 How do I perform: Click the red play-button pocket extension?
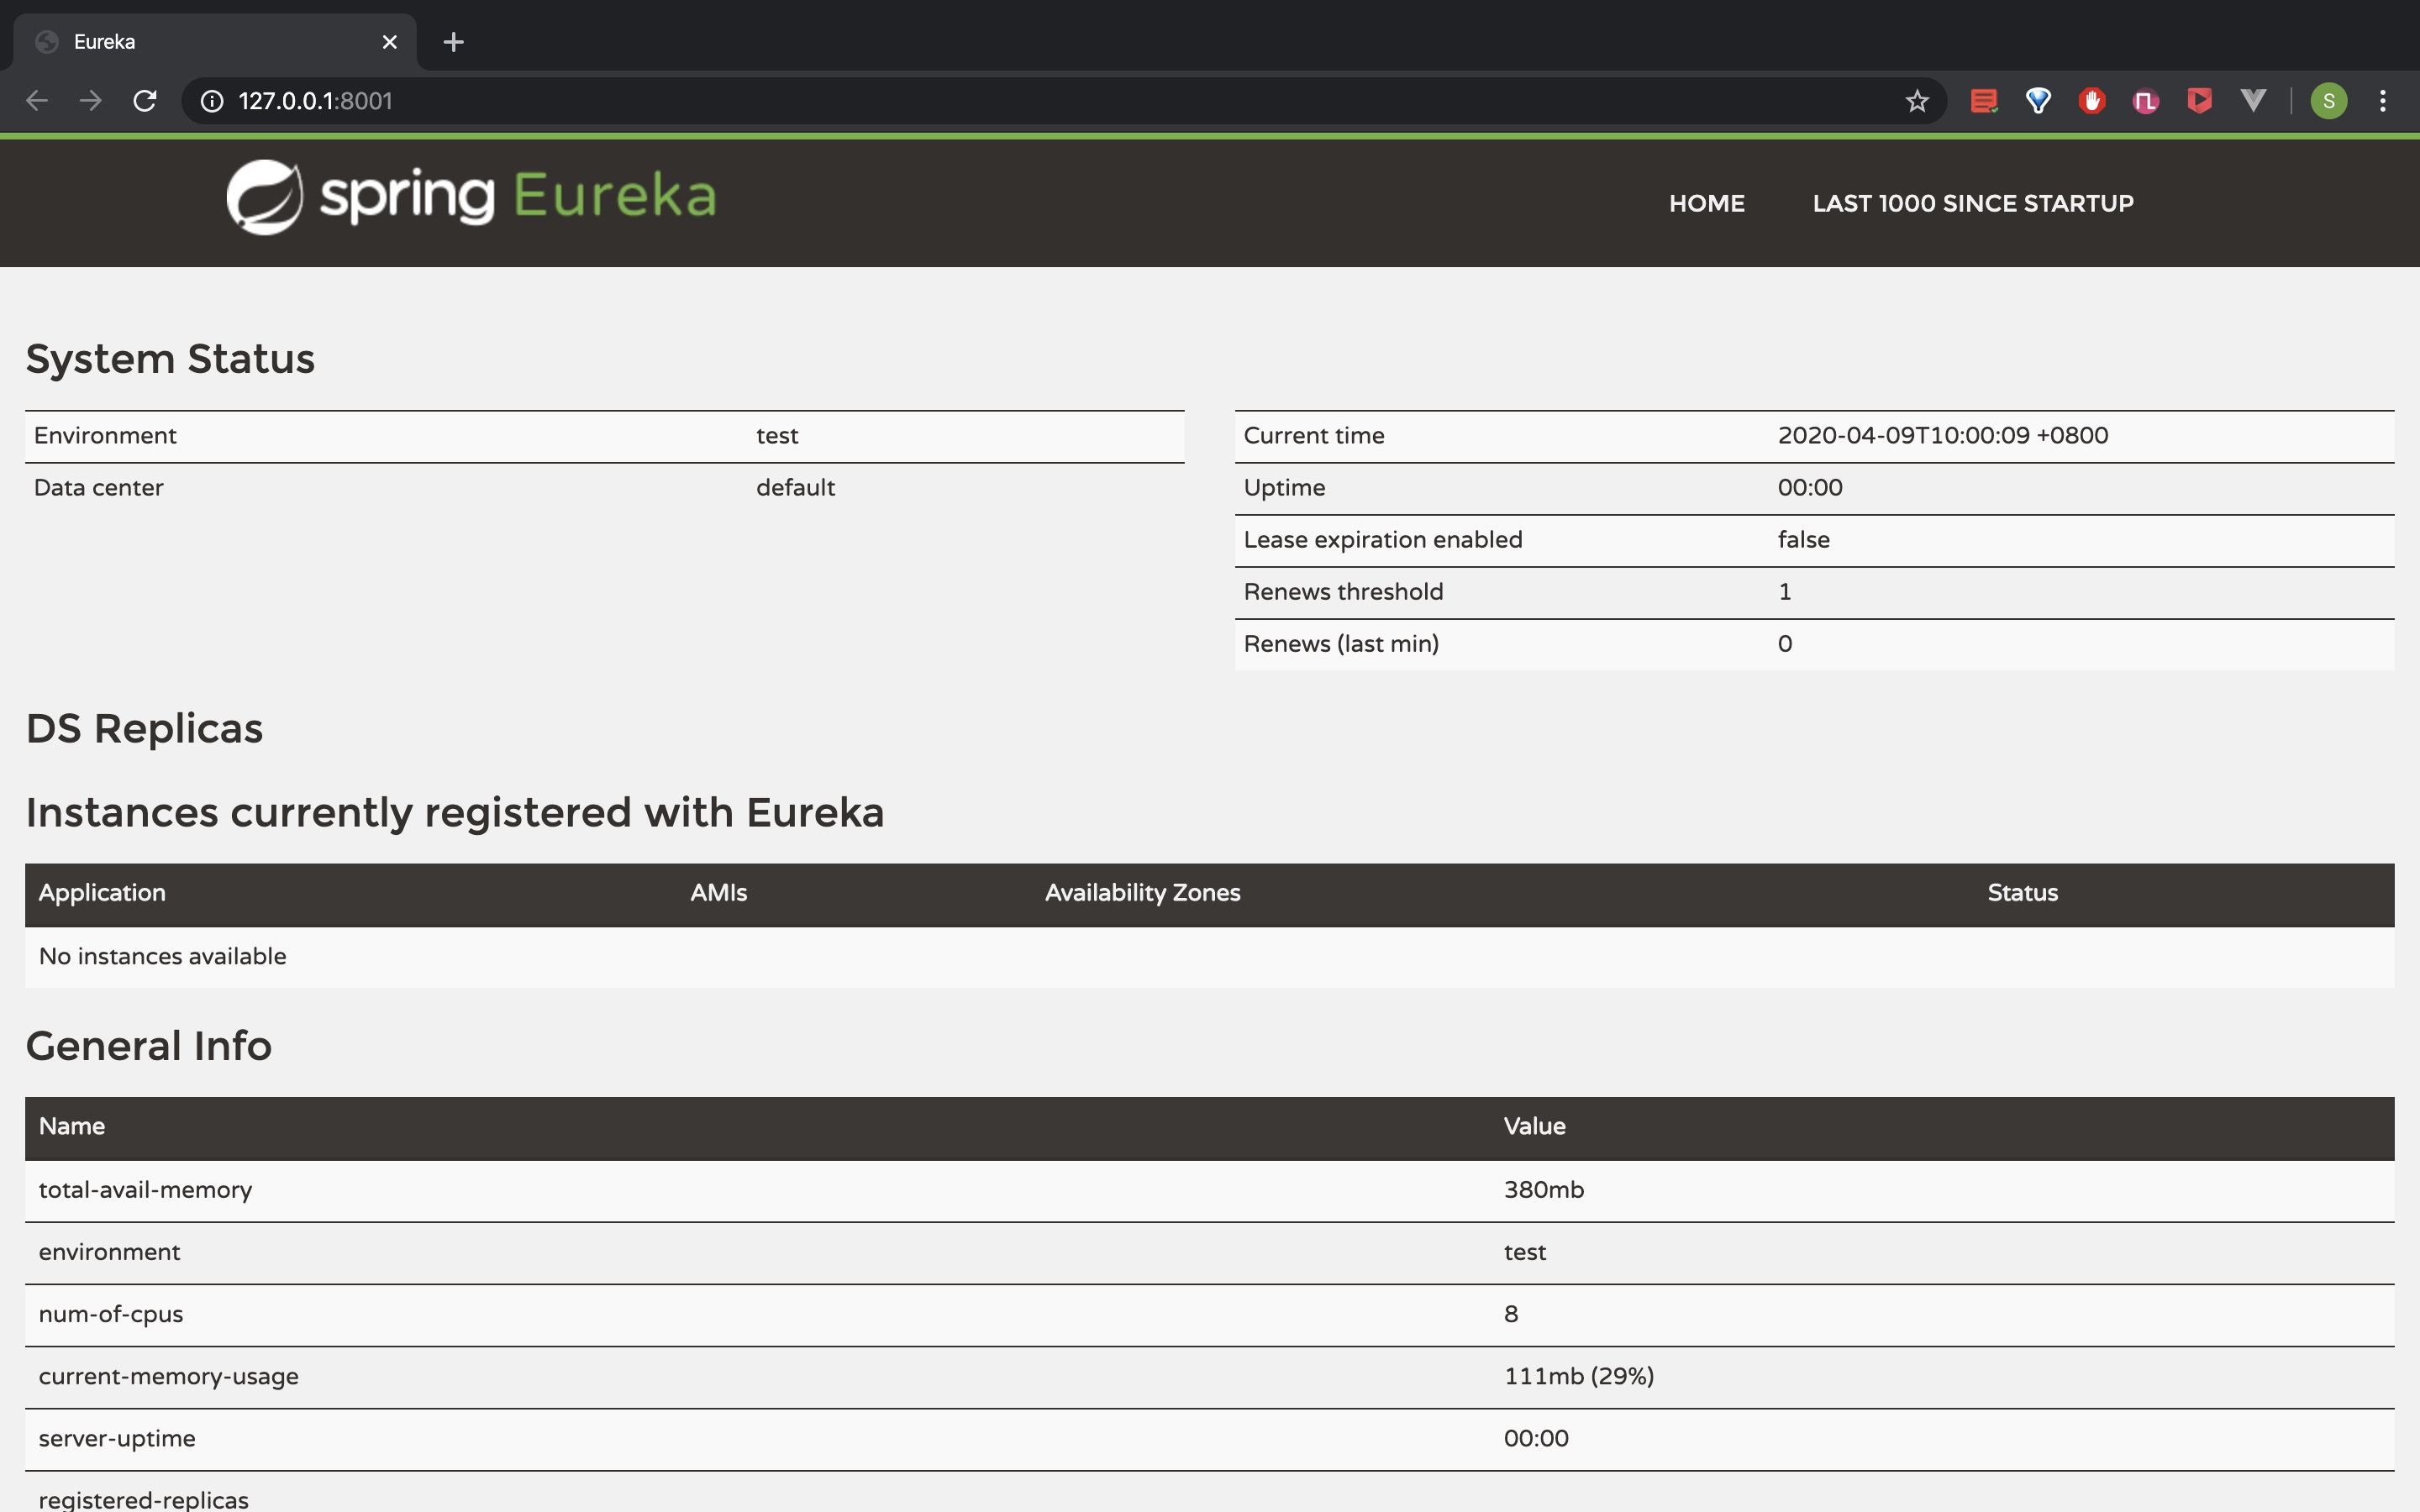click(2199, 101)
